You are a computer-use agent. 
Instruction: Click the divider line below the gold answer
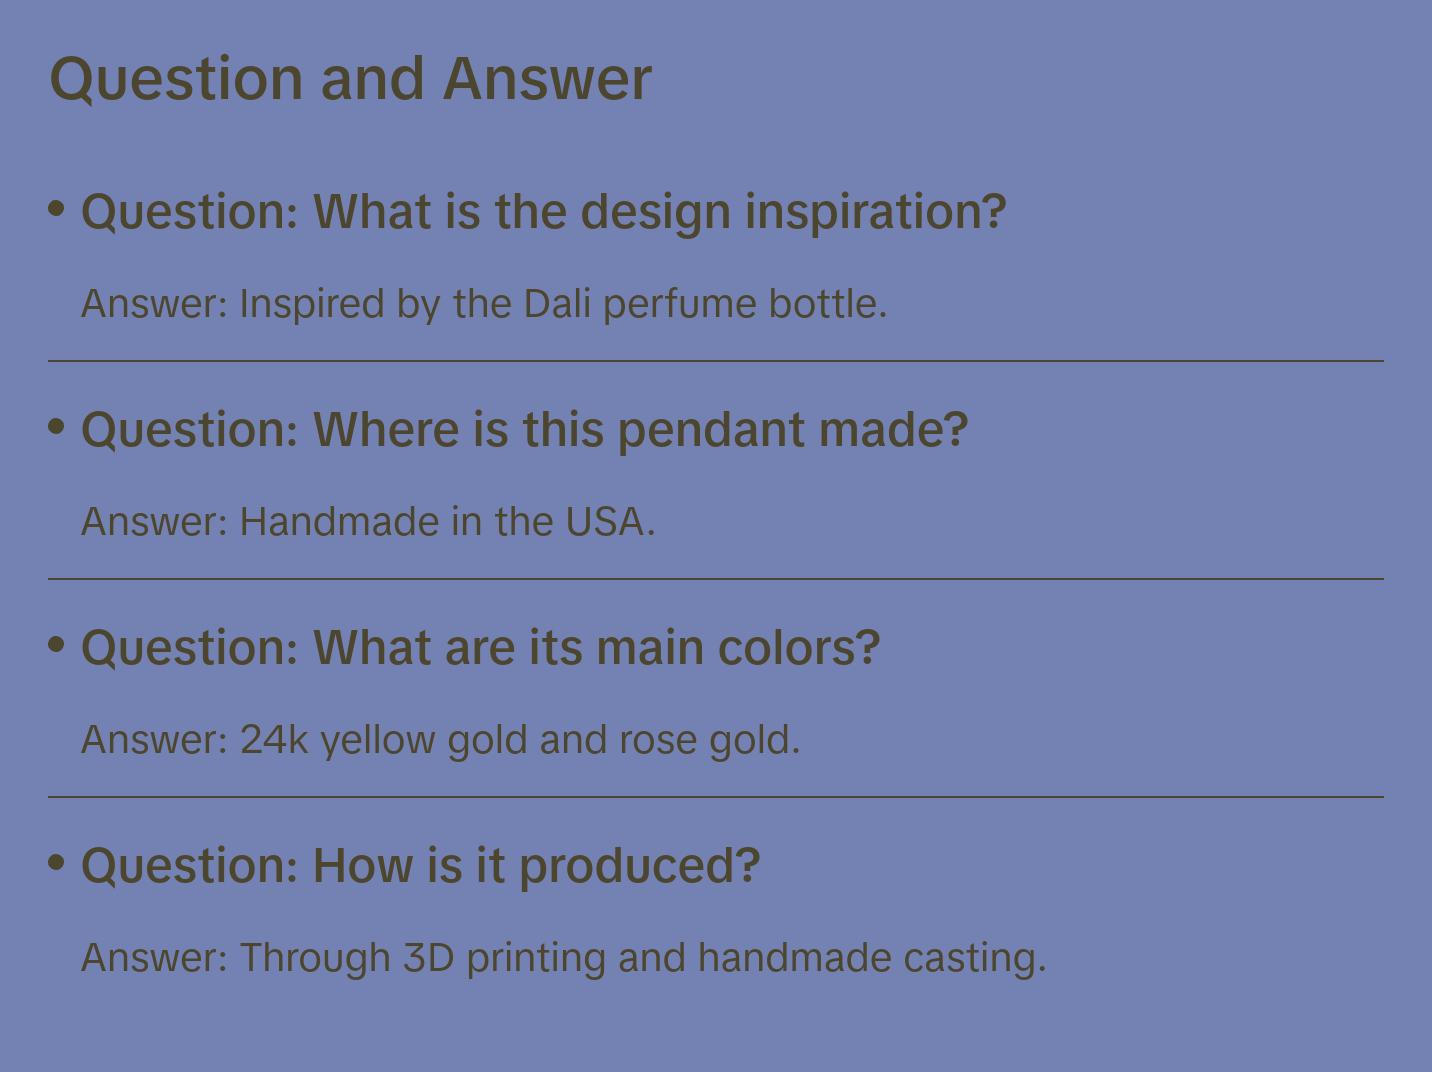(716, 797)
